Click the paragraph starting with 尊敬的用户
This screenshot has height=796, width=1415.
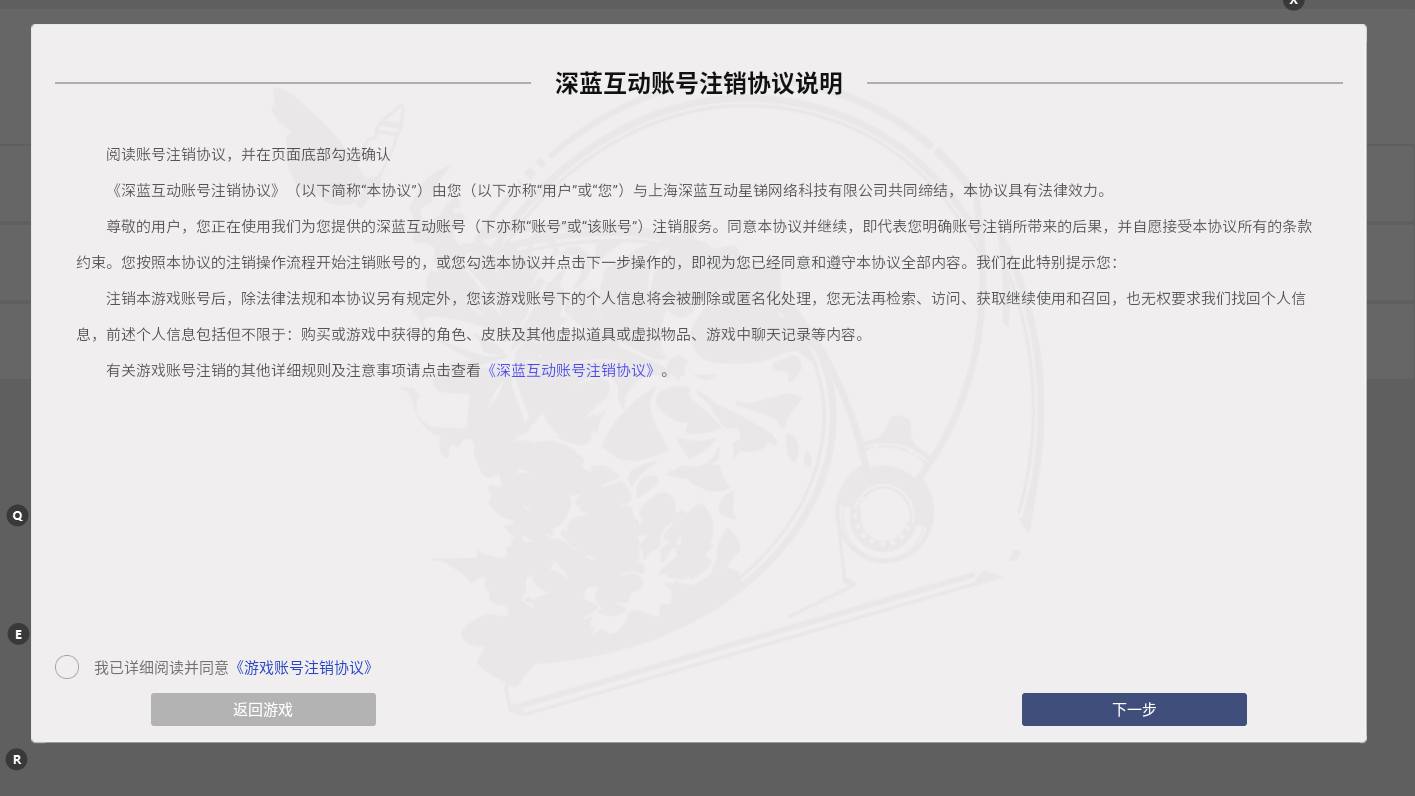(694, 244)
